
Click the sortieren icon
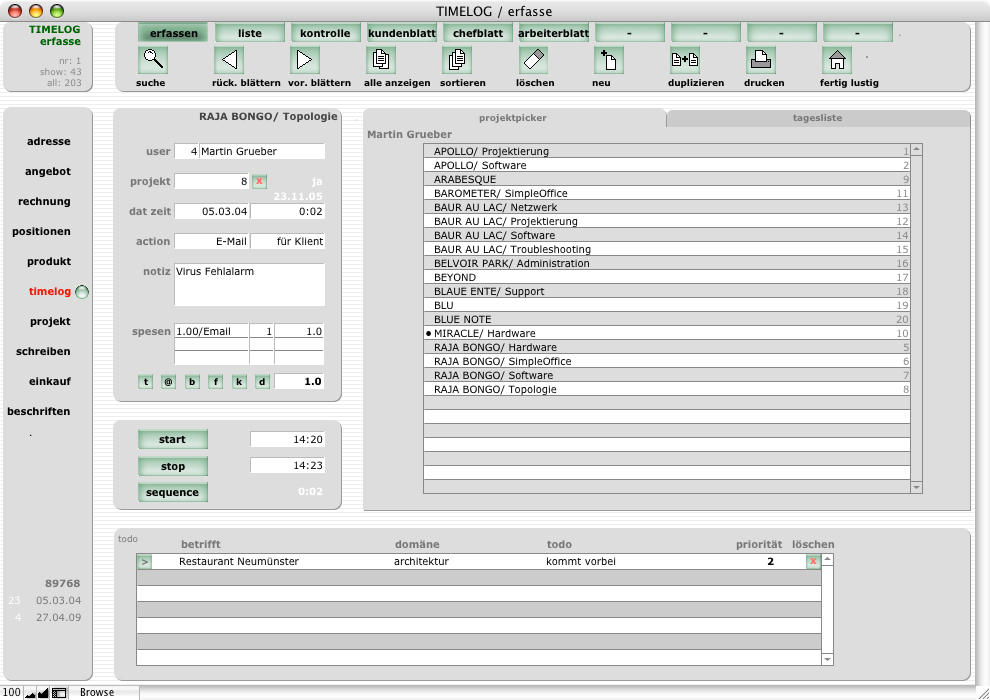[x=456, y=60]
